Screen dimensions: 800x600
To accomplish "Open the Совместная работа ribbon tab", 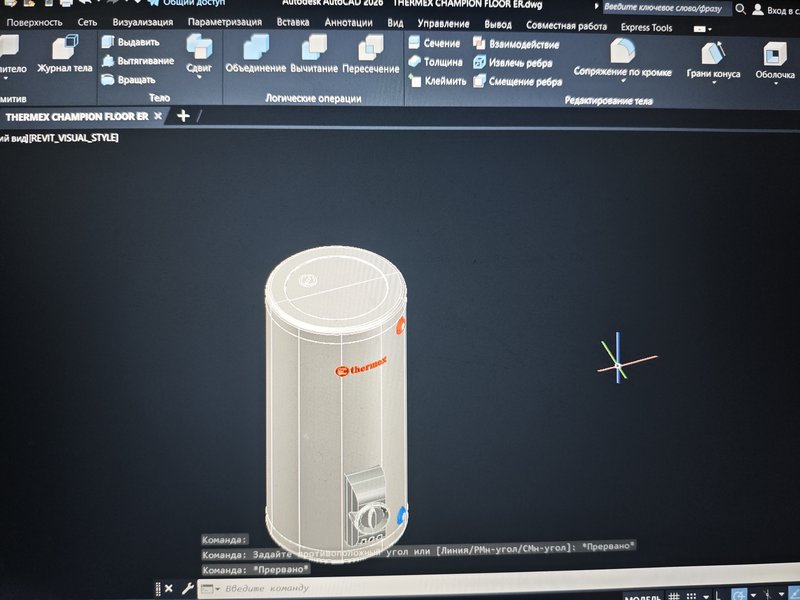I will point(566,26).
